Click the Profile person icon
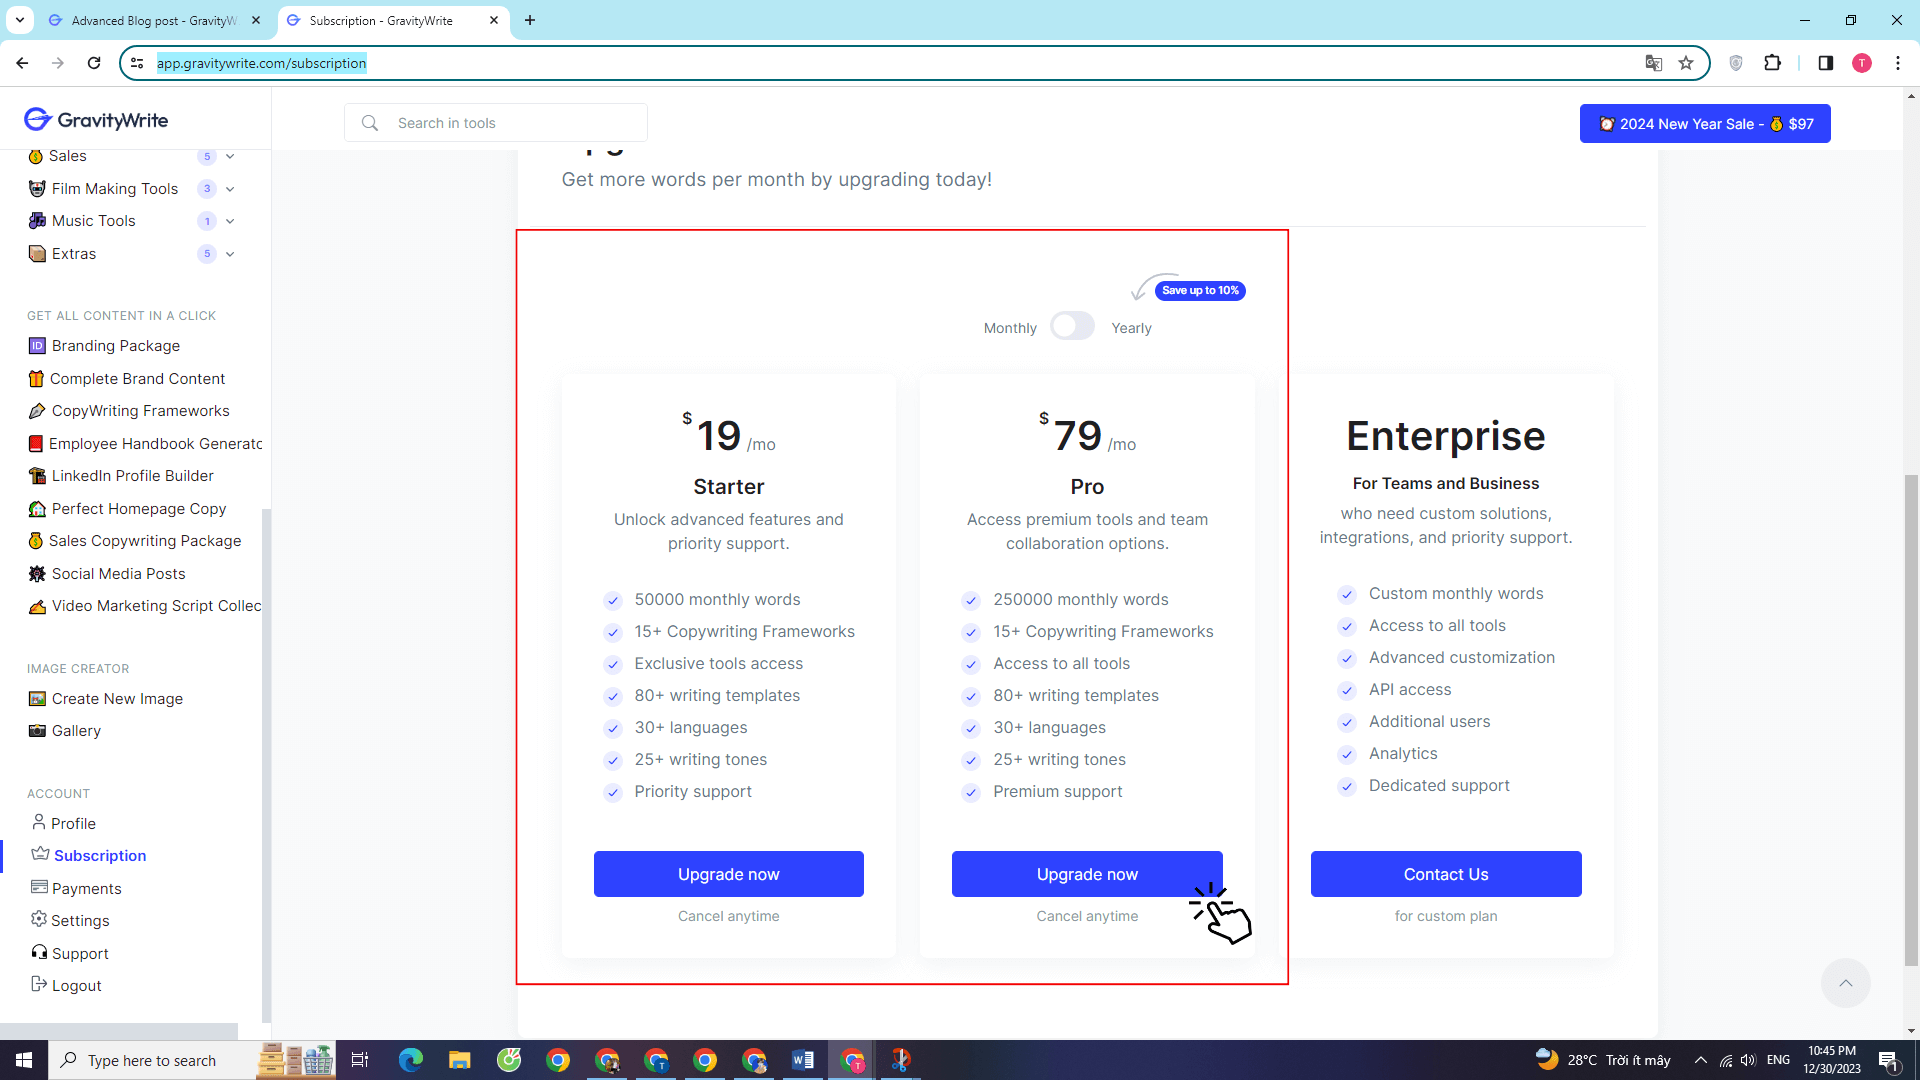The width and height of the screenshot is (1920, 1080). 38,822
